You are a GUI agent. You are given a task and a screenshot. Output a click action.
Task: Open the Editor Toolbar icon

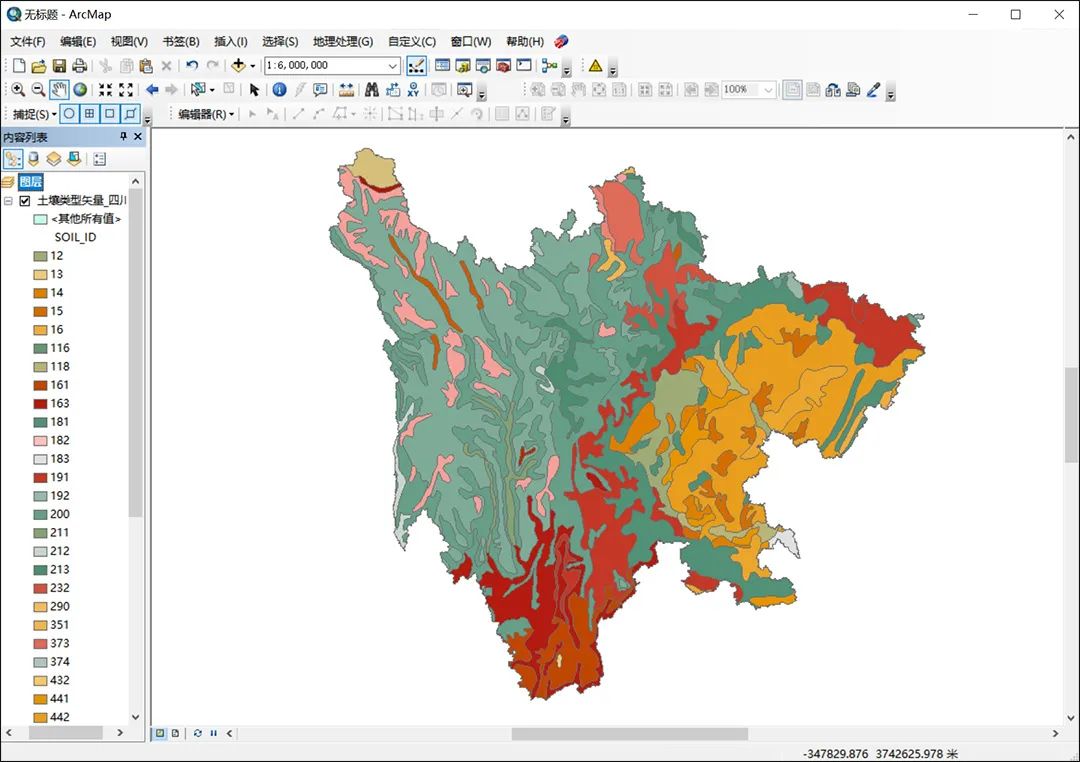pos(416,65)
